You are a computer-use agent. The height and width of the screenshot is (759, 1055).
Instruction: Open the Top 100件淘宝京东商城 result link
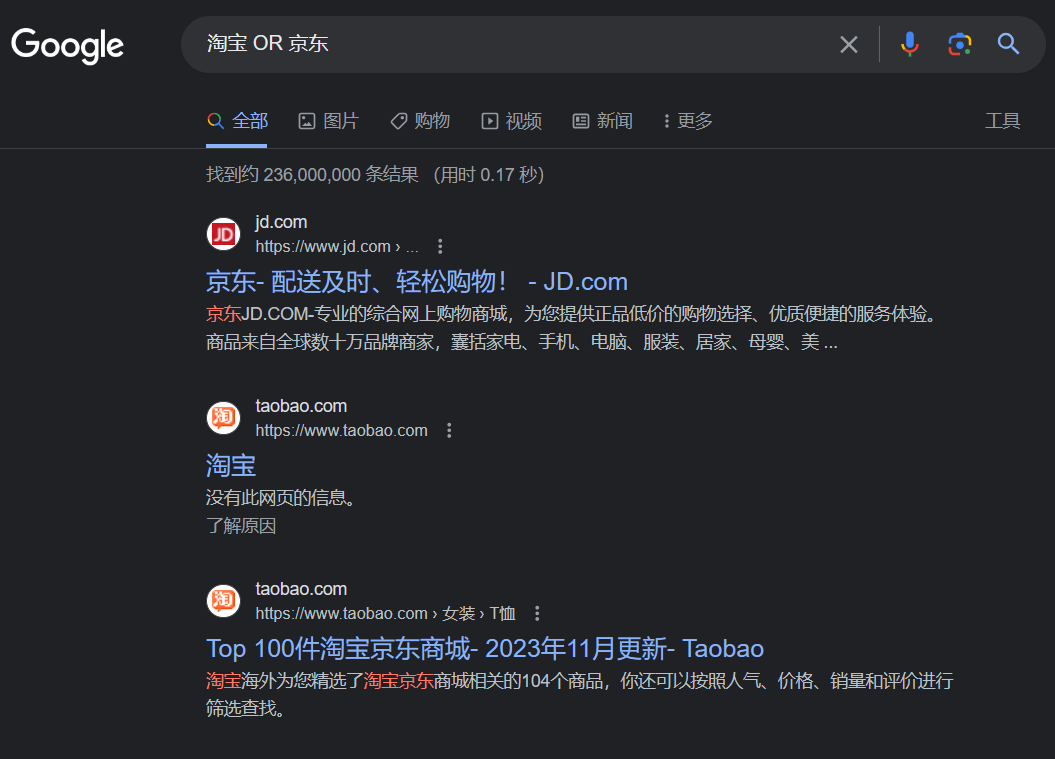tap(484, 649)
